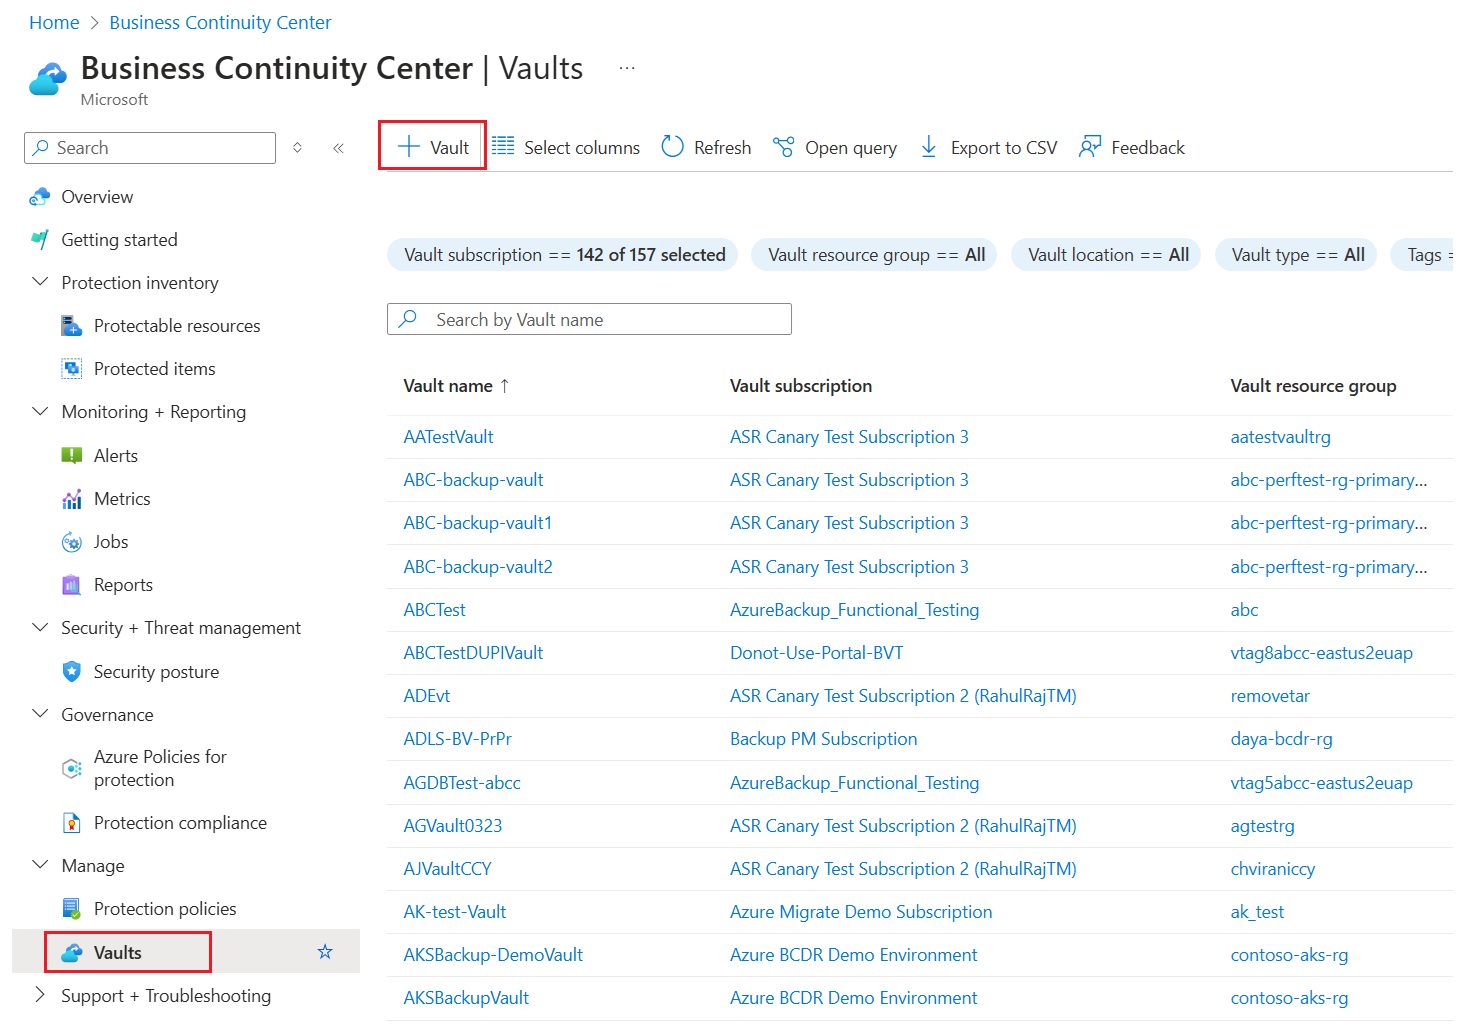Screen dimensions: 1466x1029
Task: Click the more options ellipsis beside title
Action: (627, 68)
